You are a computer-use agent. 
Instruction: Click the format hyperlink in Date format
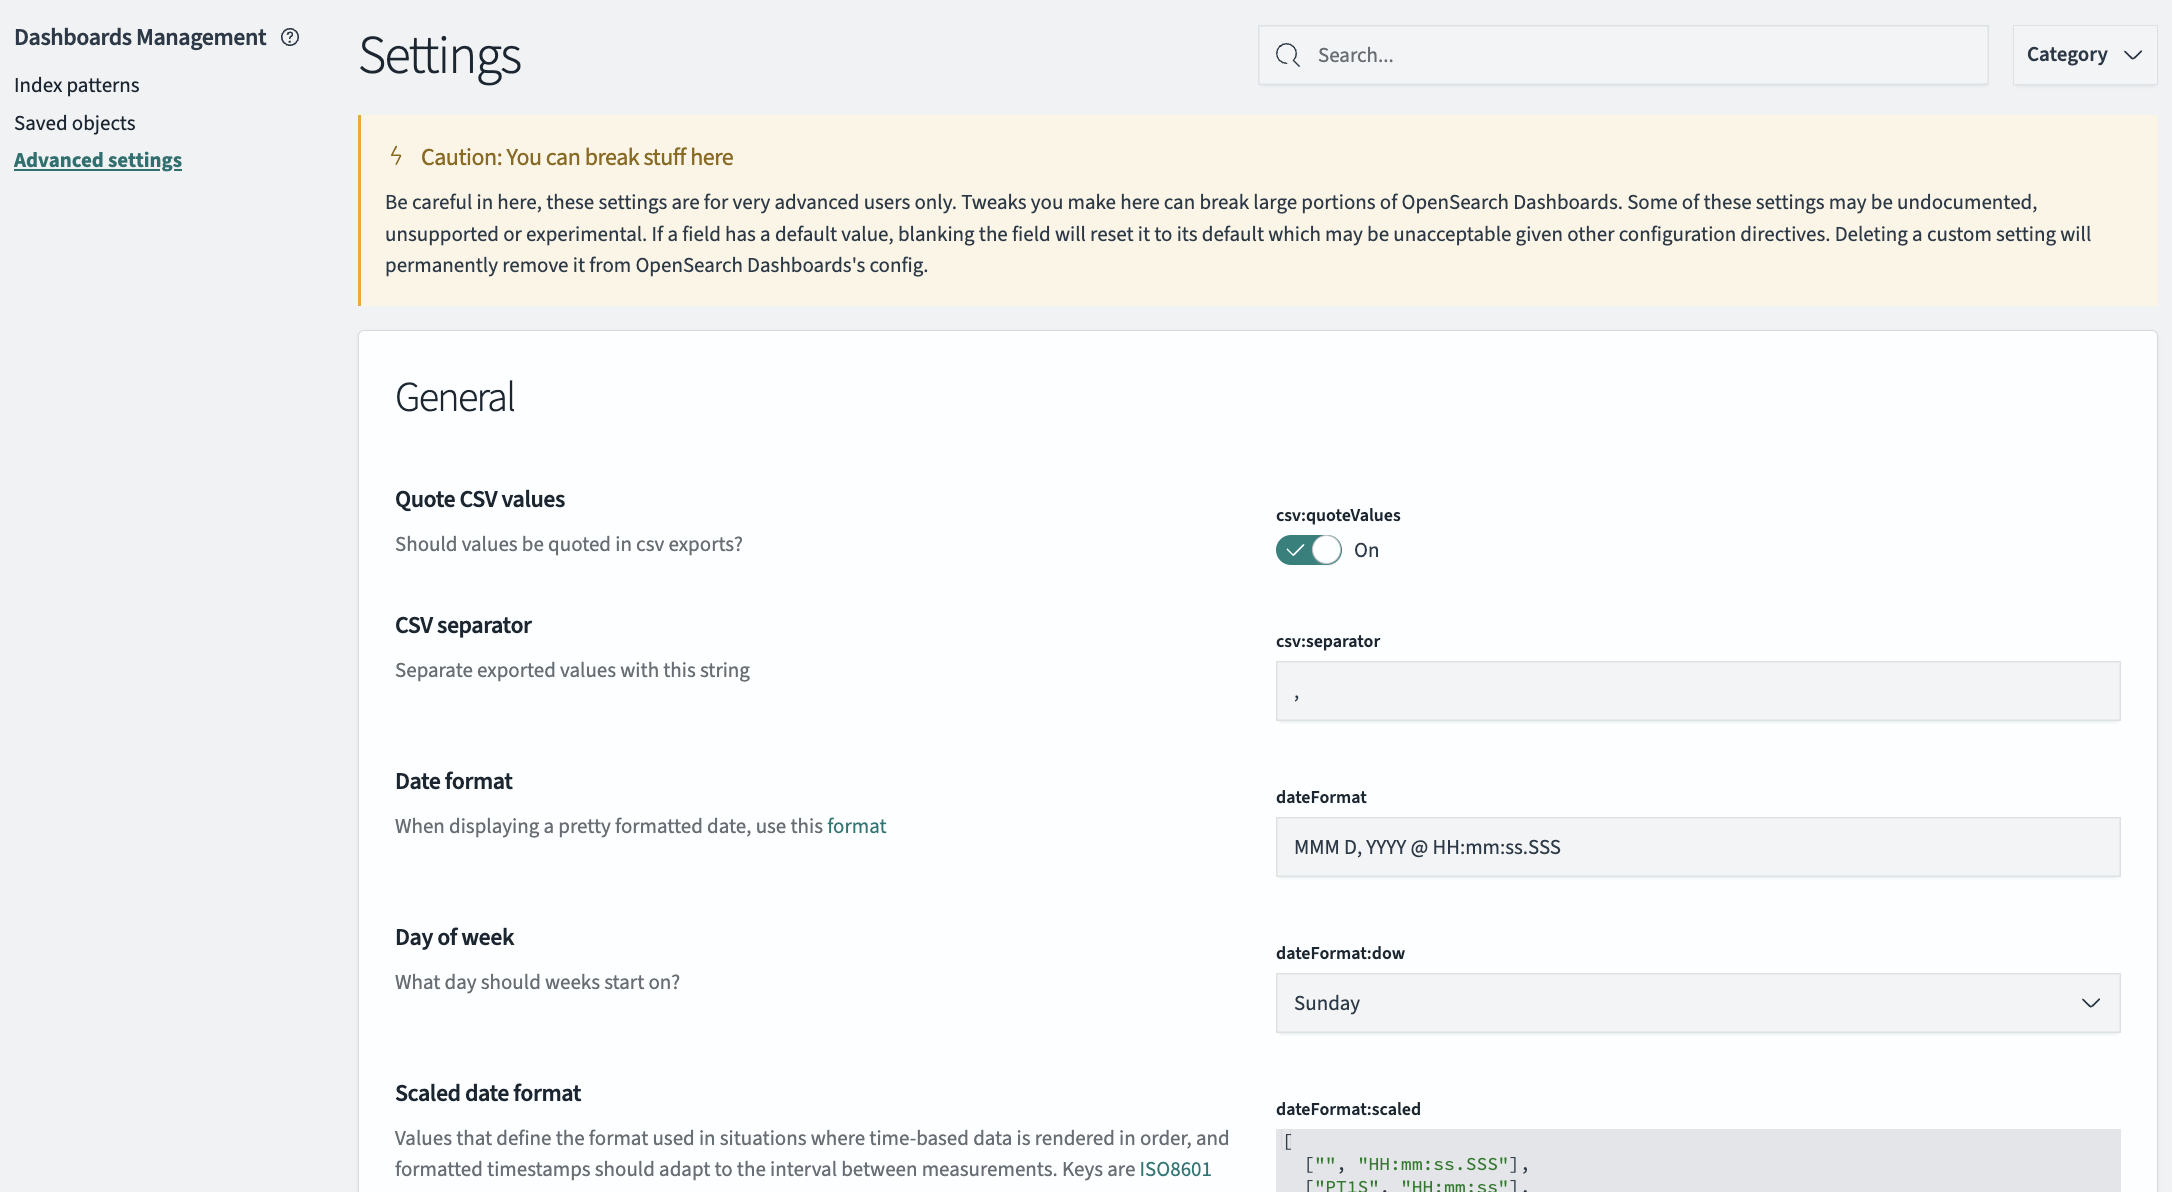click(856, 825)
